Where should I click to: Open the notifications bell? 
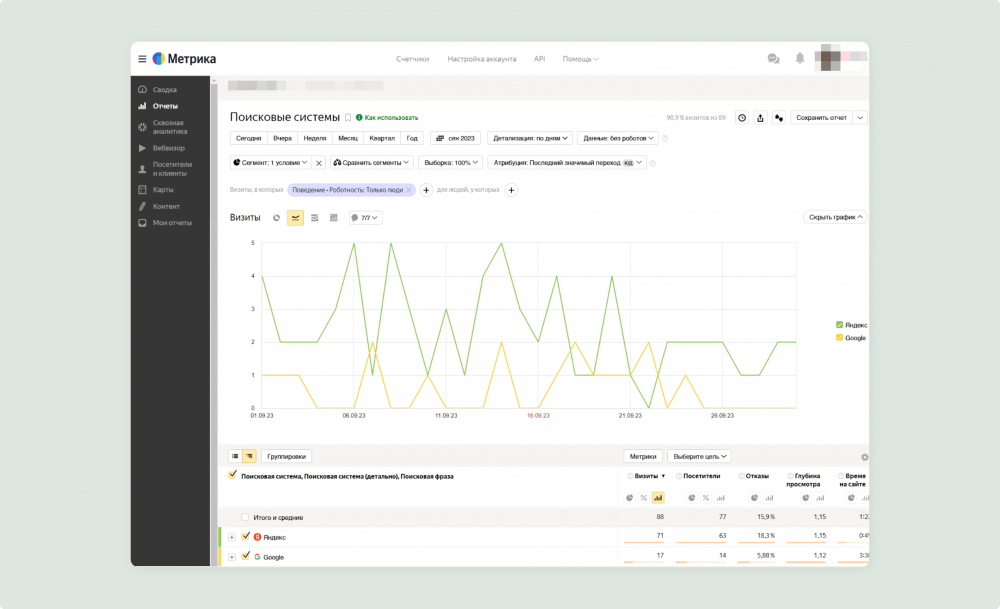pos(800,59)
